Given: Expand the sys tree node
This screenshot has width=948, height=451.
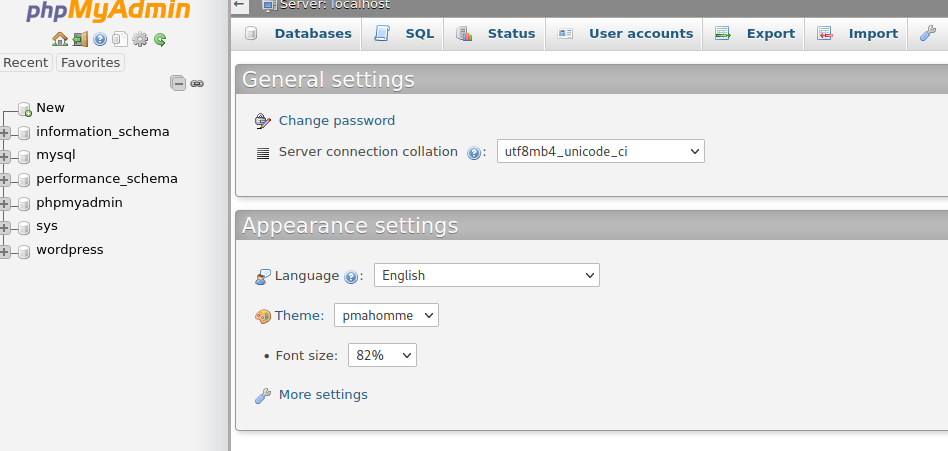Looking at the screenshot, I should click(4, 227).
